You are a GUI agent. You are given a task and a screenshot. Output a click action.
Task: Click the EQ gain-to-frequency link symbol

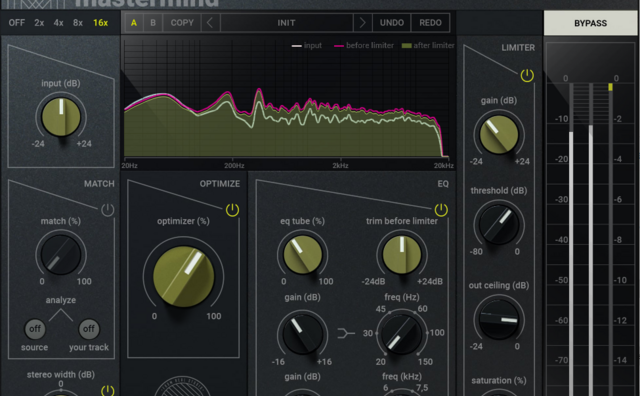coord(346,334)
